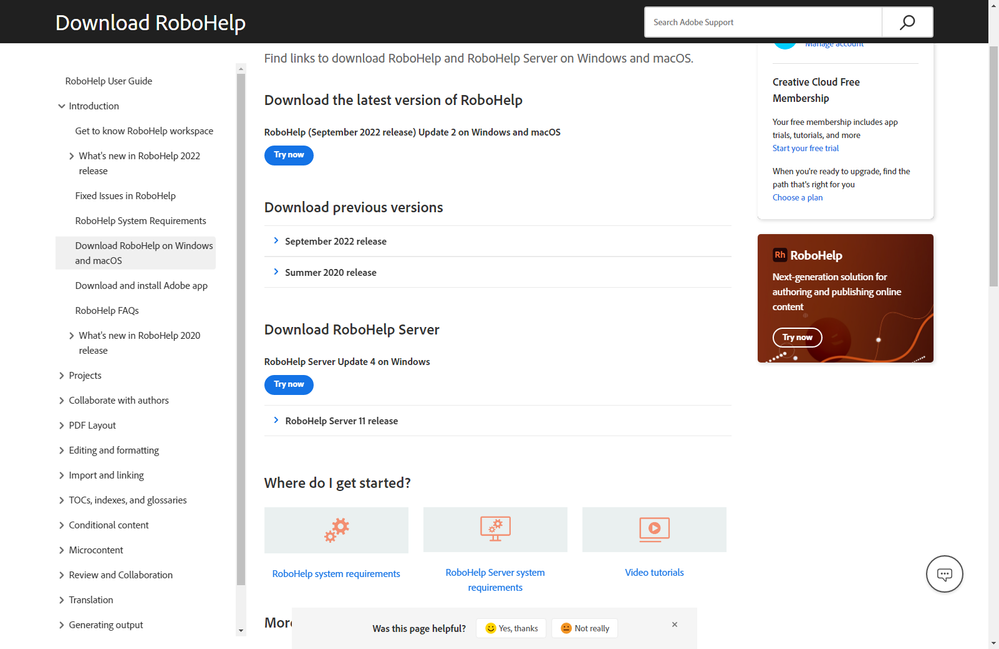
Task: Open RoboHelp Server system requirements link
Action: click(495, 580)
